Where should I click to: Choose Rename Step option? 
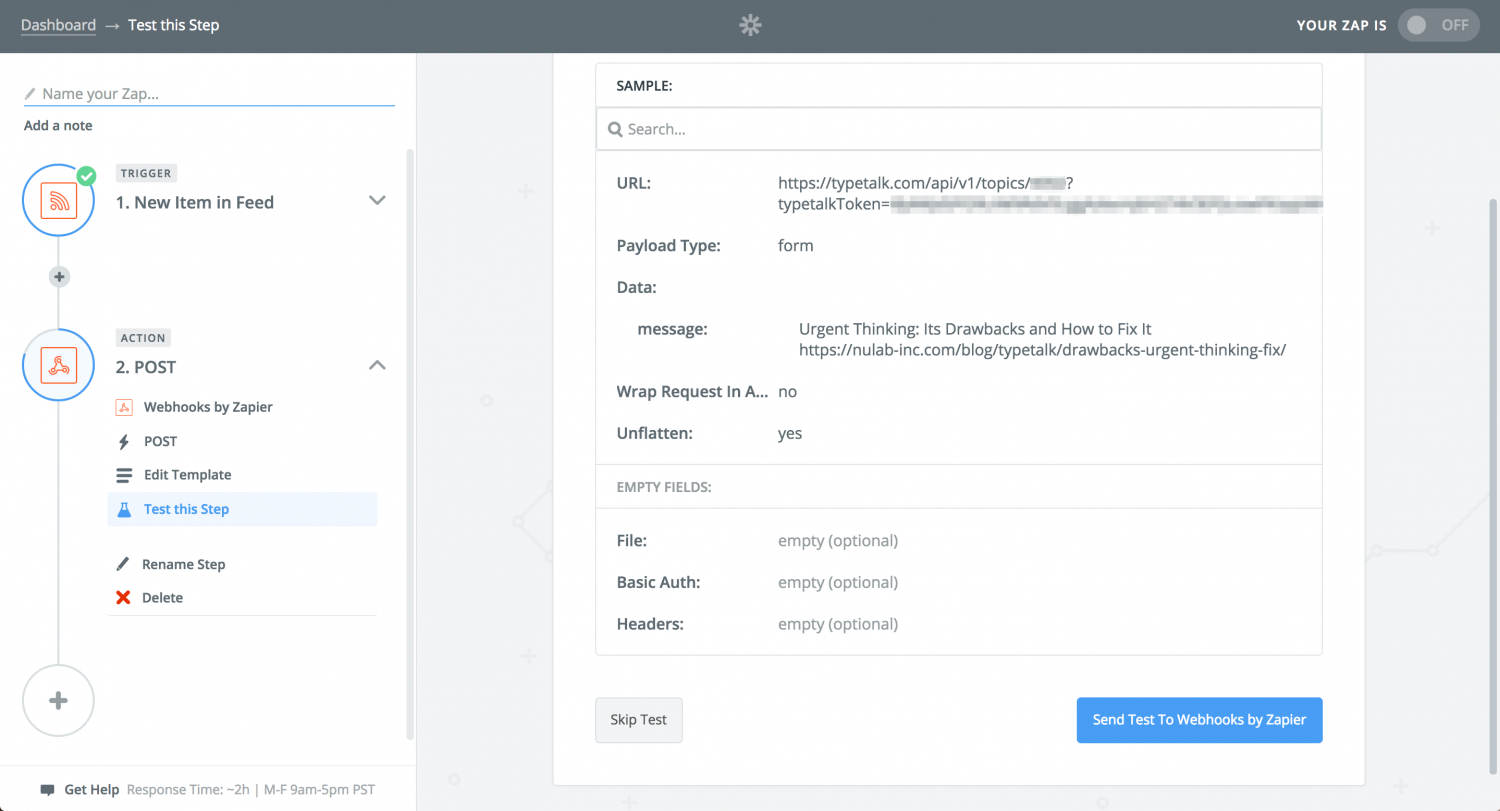(183, 564)
